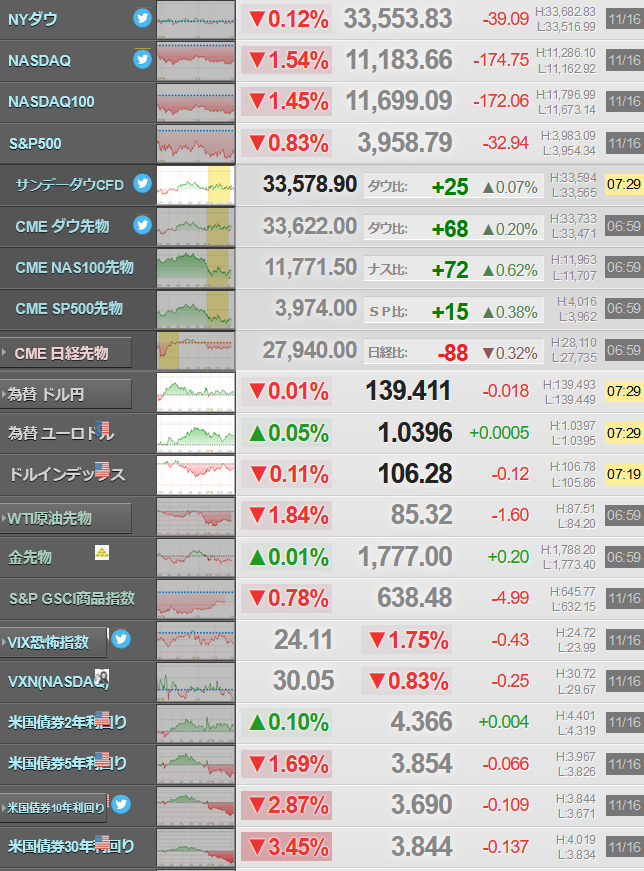Click the Twitter icon beside NASDAQ
Image resolution: width=644 pixels, height=871 pixels.
point(142,59)
